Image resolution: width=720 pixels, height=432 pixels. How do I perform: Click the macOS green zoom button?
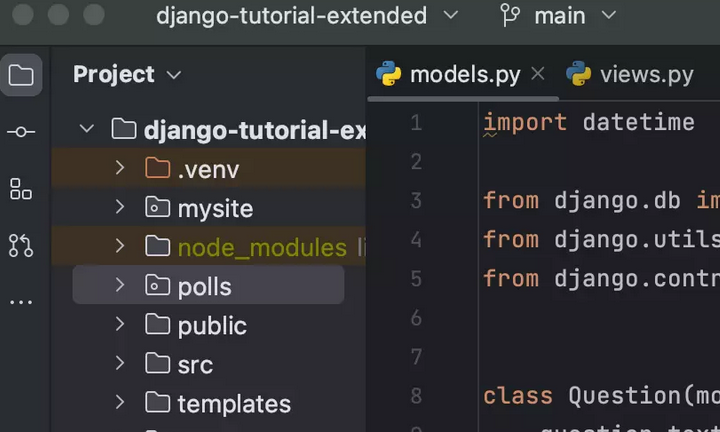[x=94, y=15]
